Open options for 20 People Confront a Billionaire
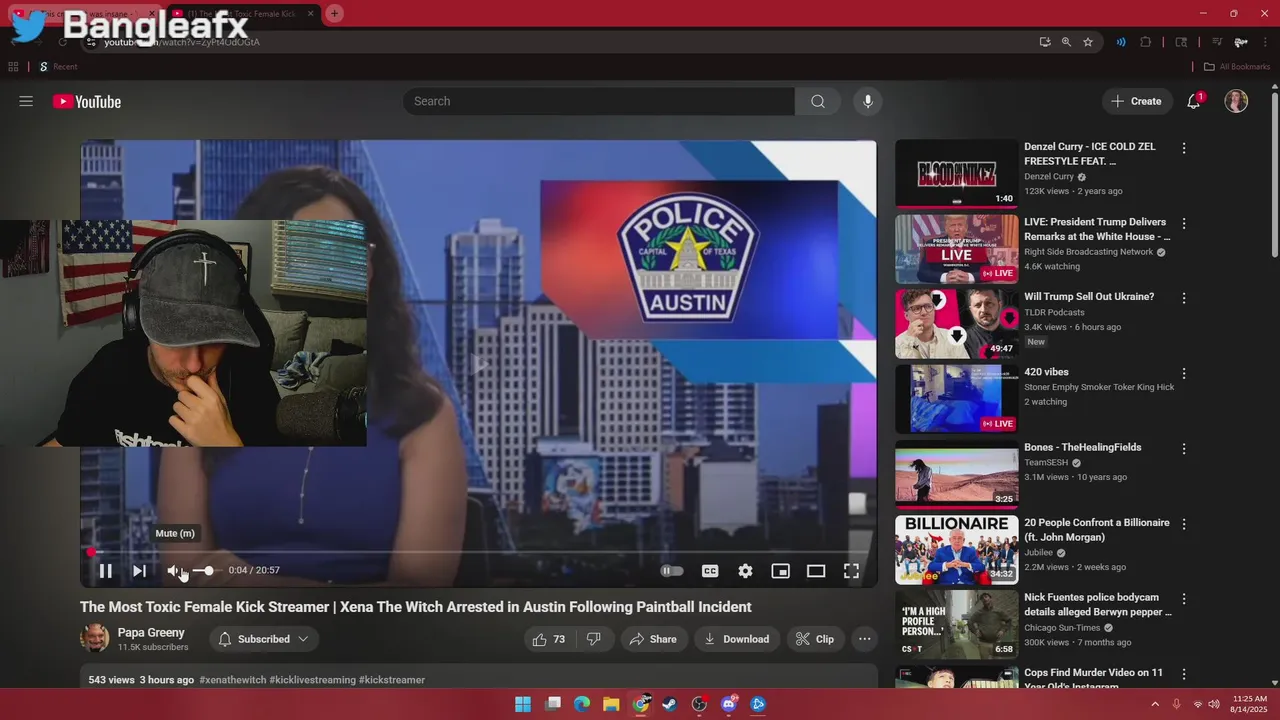 point(1184,524)
